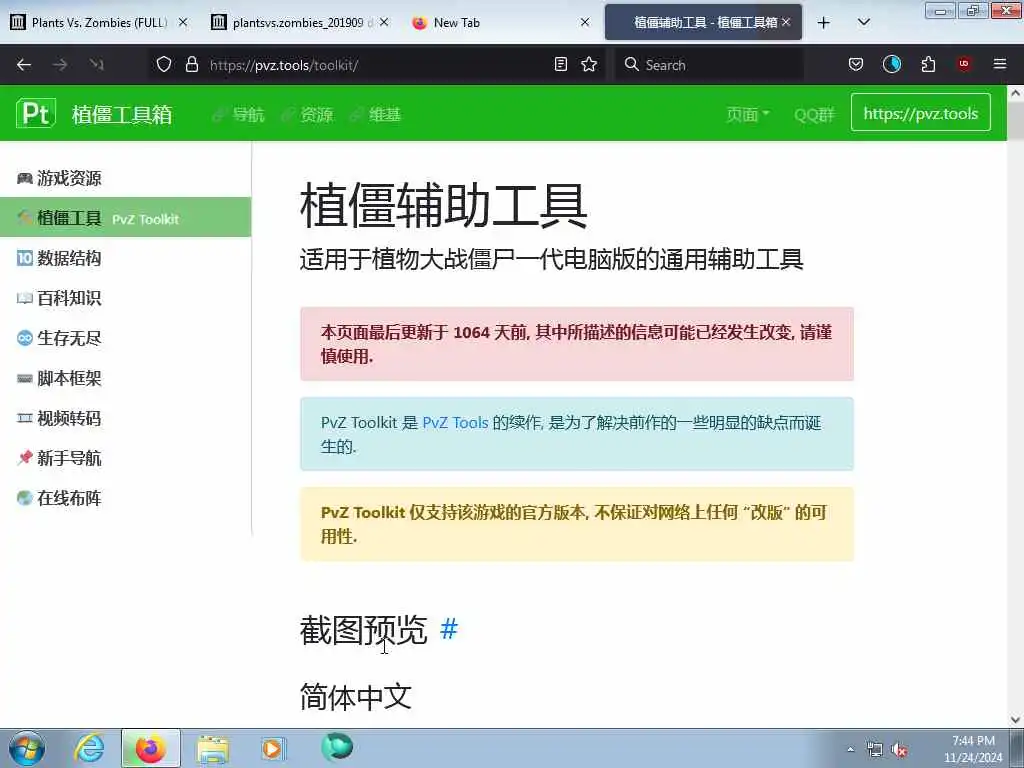Screen dimensions: 1024x768
Task: Bookmark this page with the star icon
Action: (x=589, y=65)
